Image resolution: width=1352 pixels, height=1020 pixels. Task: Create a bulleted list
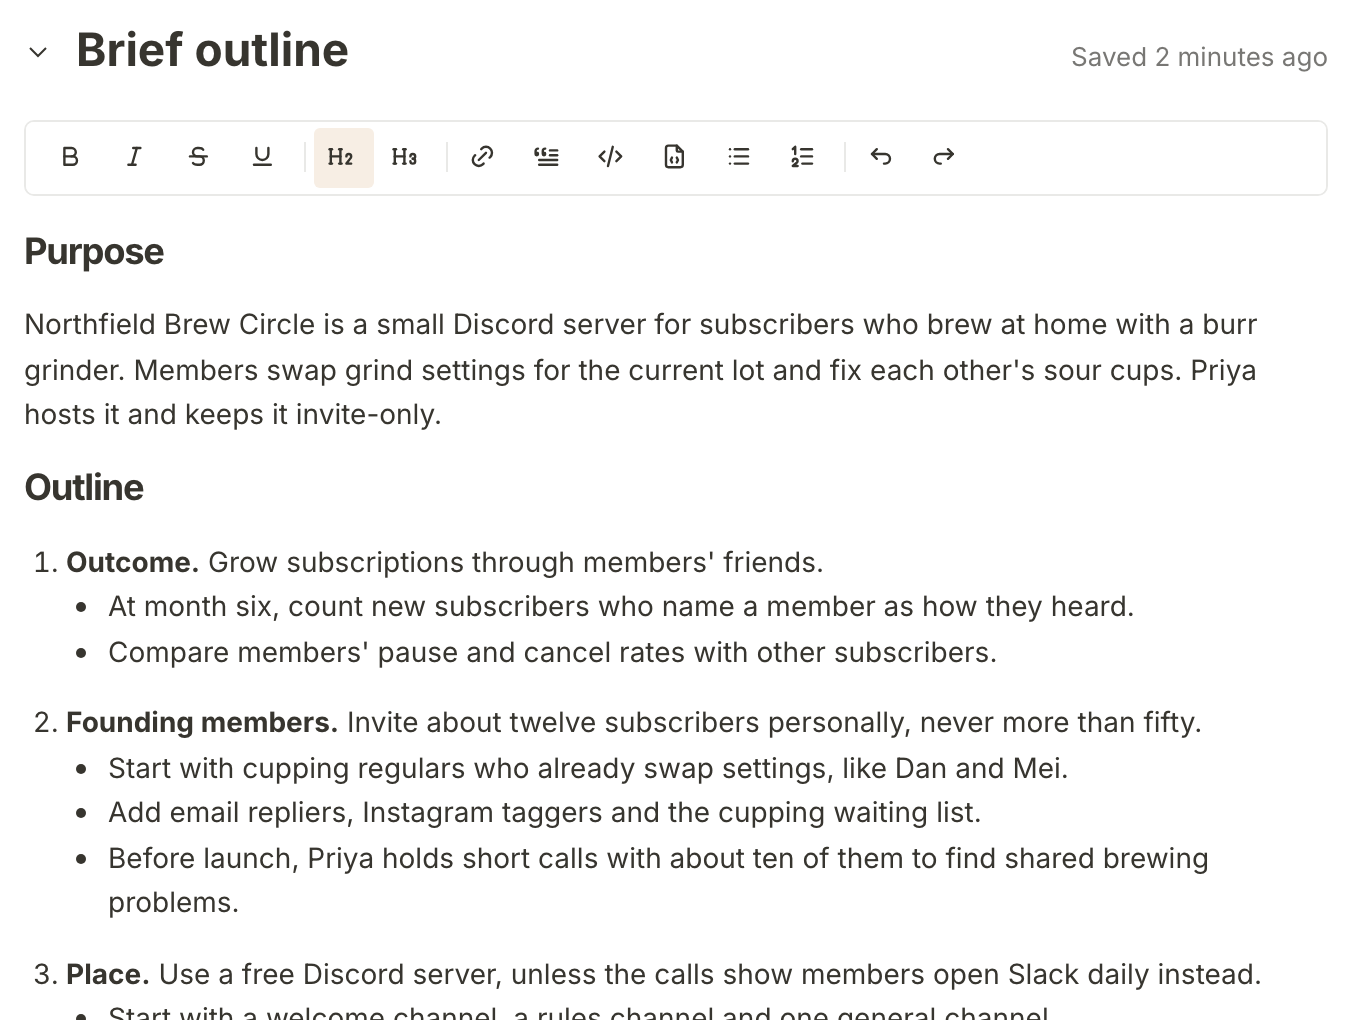[x=738, y=157]
